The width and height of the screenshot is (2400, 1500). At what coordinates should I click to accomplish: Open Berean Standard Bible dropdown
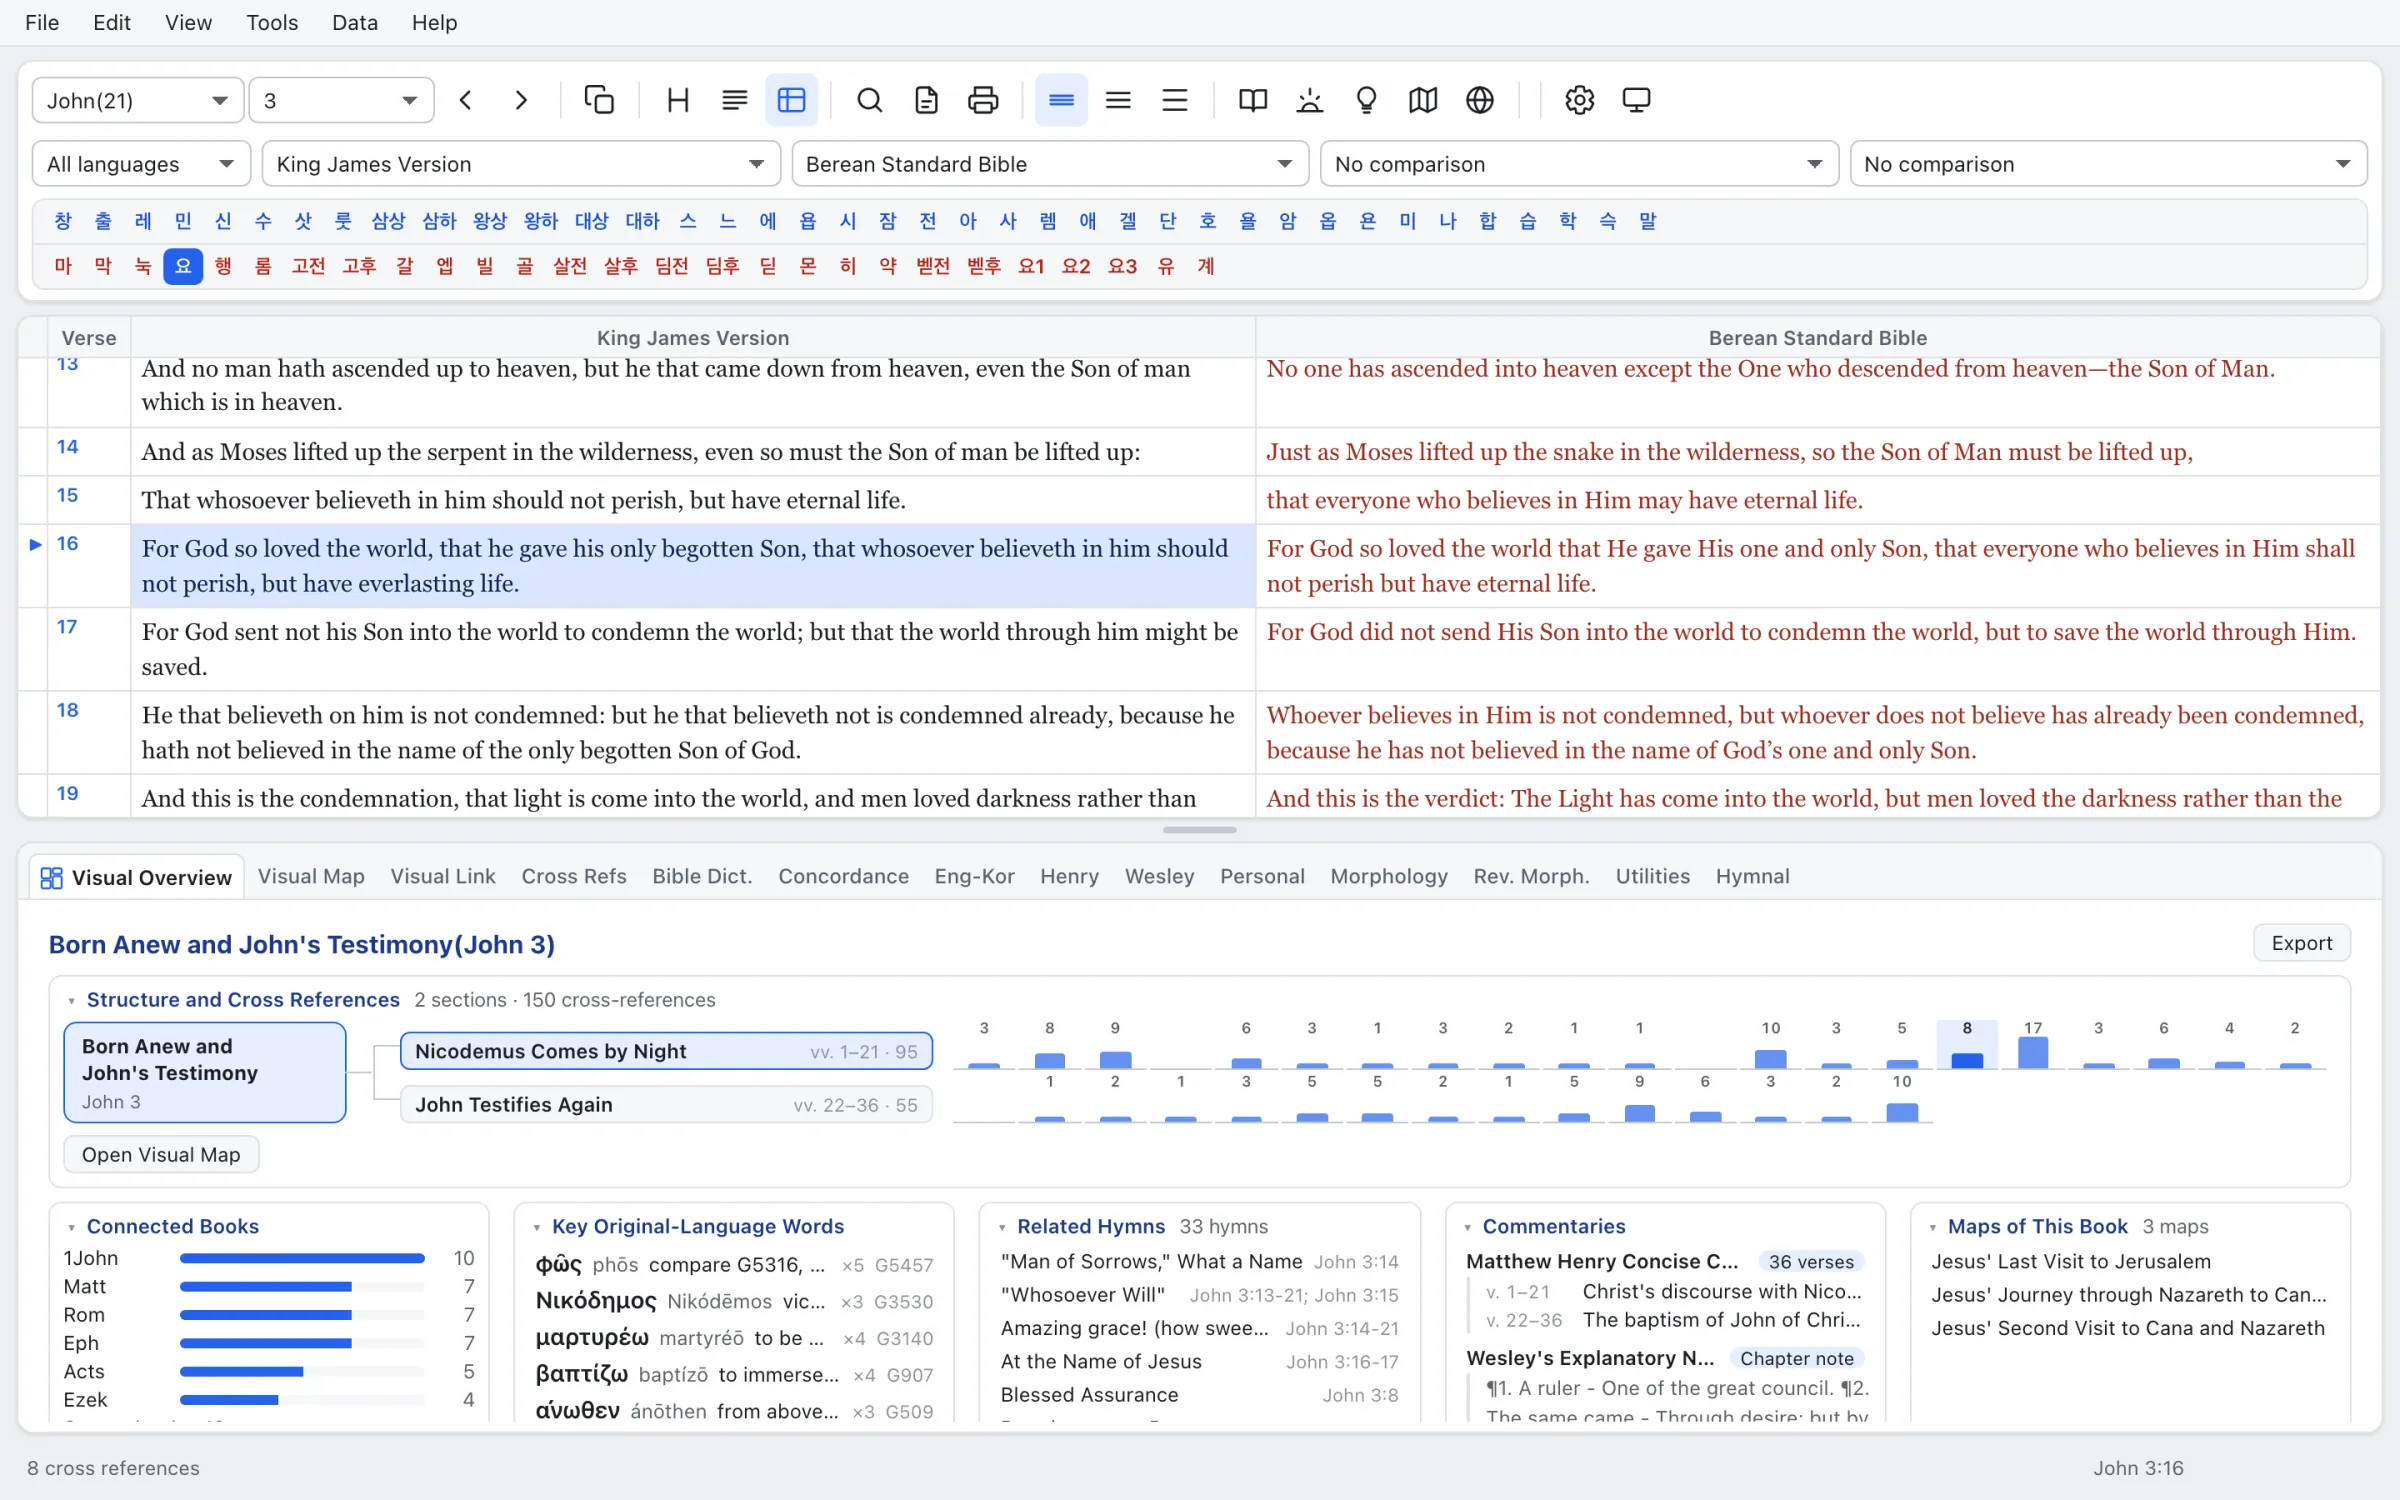[1050, 164]
